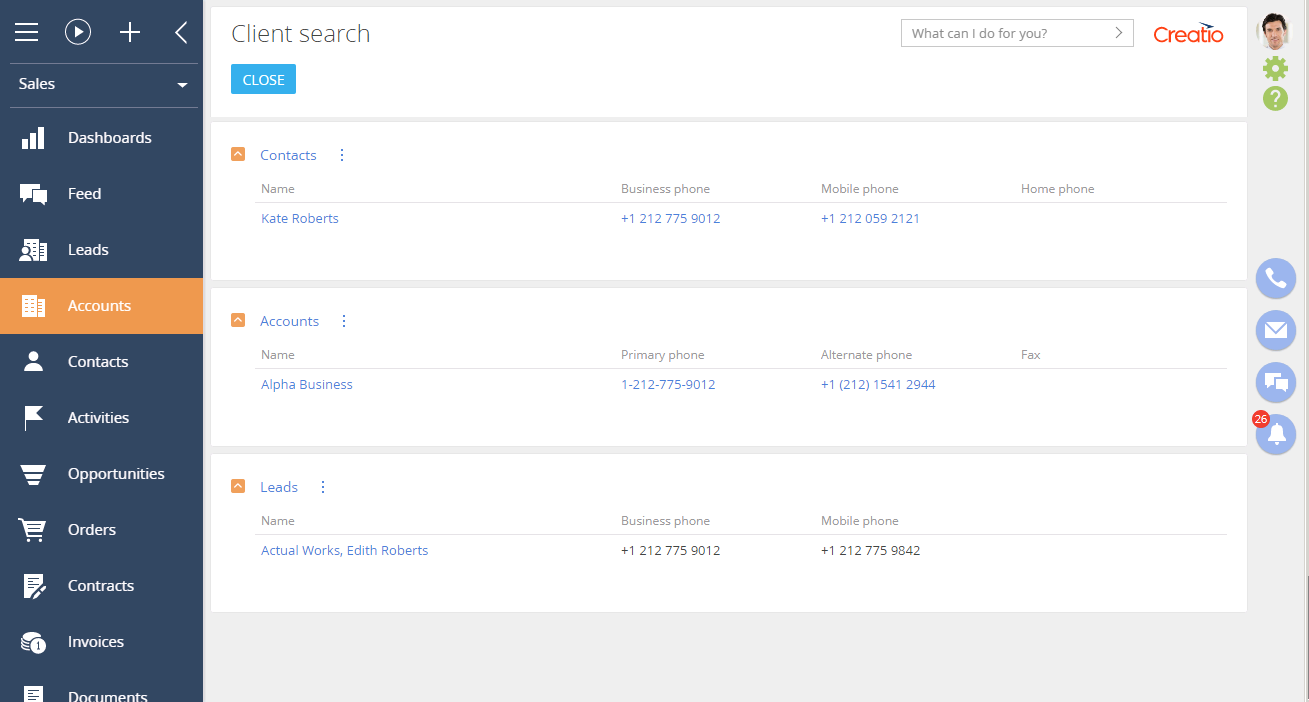Click the run process play icon
The width and height of the screenshot is (1309, 702).
[x=78, y=32]
